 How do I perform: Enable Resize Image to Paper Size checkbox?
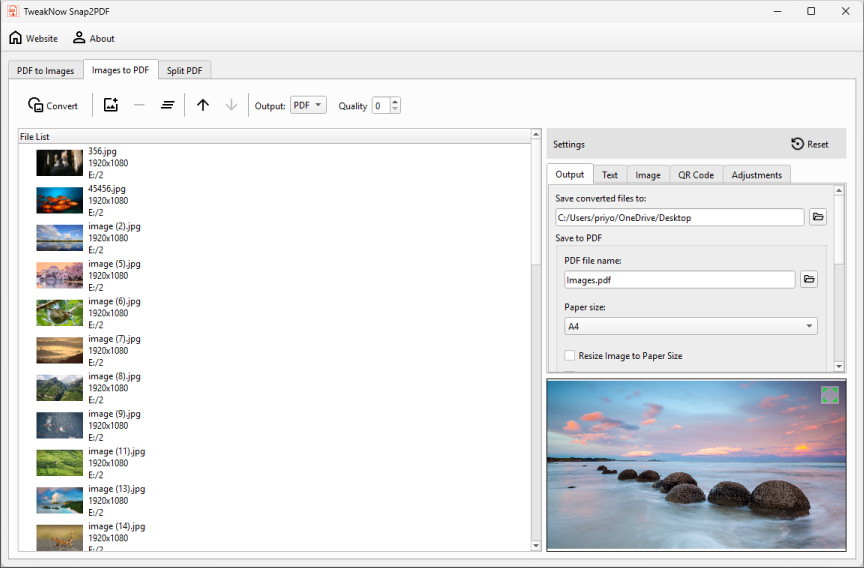tap(570, 355)
